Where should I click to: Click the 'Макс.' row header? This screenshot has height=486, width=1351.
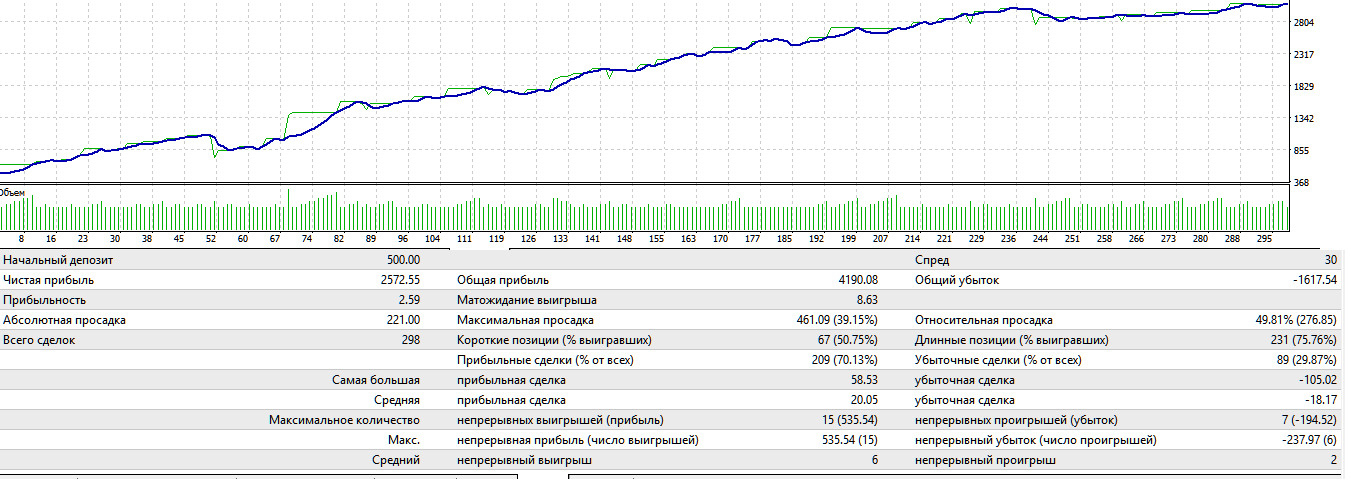pos(403,440)
